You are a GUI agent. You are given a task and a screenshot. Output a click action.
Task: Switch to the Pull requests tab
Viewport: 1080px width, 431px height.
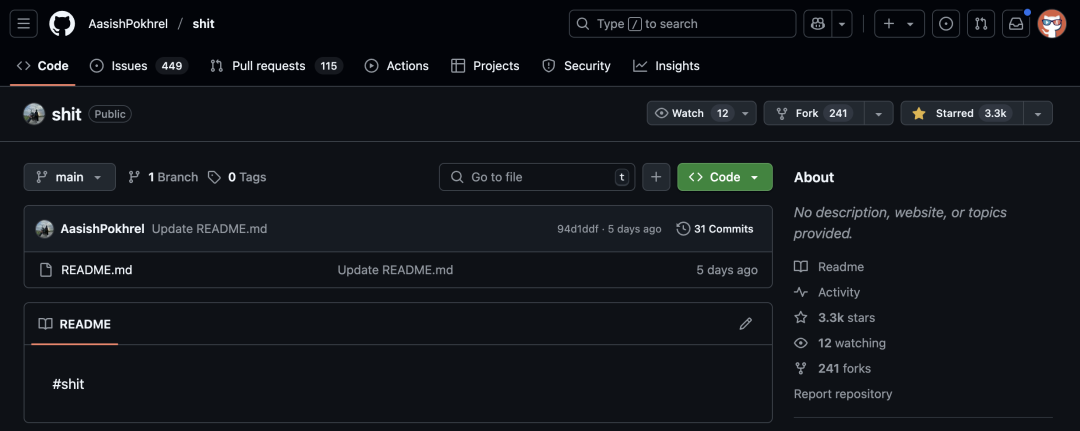[276, 66]
